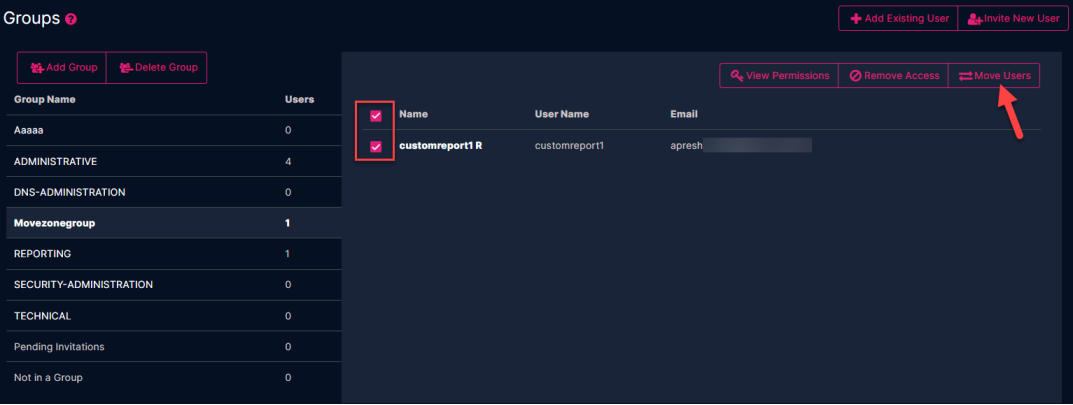The image size is (1073, 405).
Task: Toggle the select-all checkbox in table header
Action: [x=376, y=115]
